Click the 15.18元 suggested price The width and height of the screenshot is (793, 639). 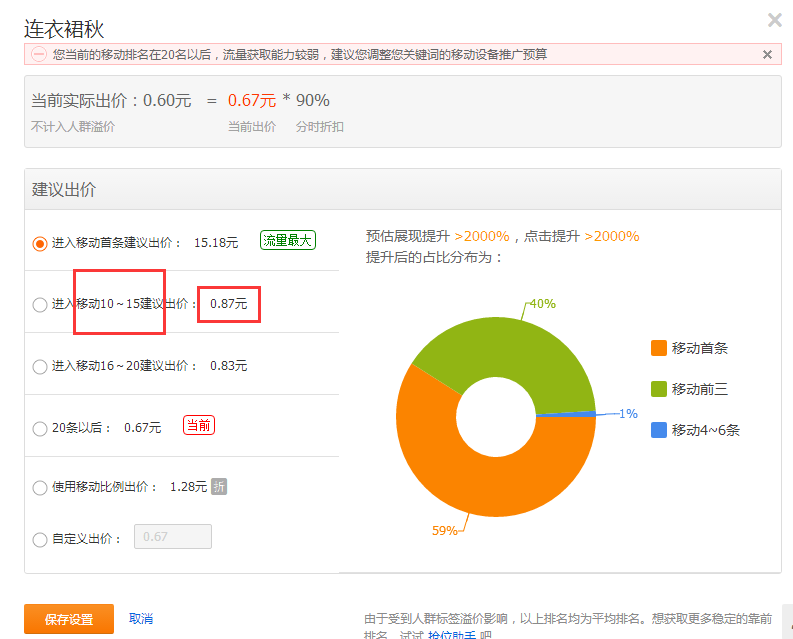click(x=216, y=243)
